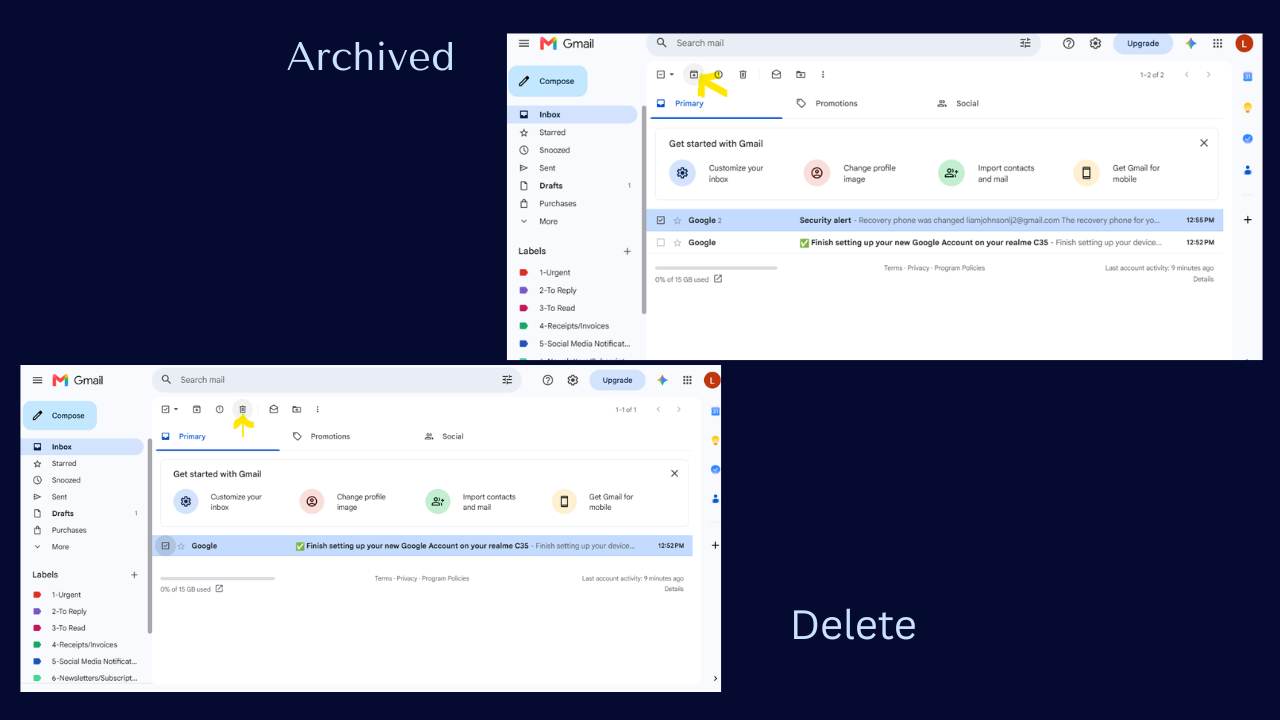Open Keep lightbulb icon in upper Gmail window
The width and height of the screenshot is (1280, 720).
coord(1248,108)
